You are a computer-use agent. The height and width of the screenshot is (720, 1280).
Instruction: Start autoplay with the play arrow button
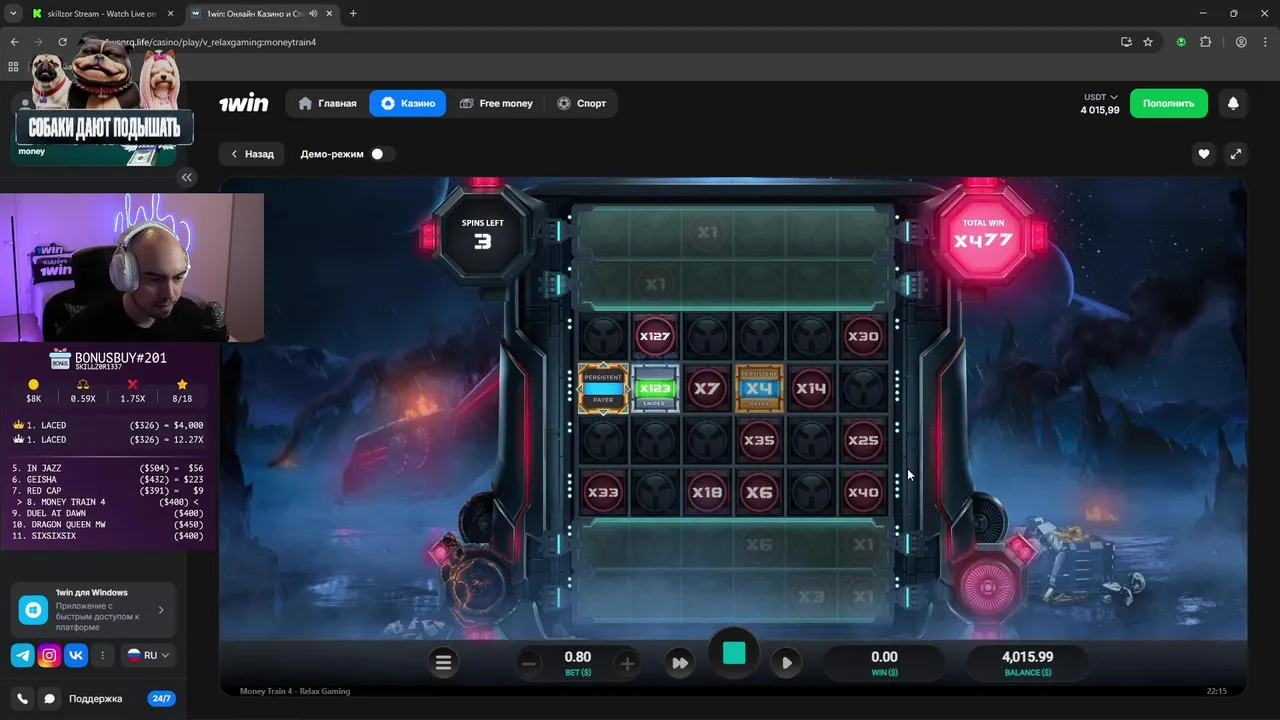pyautogui.click(x=787, y=662)
